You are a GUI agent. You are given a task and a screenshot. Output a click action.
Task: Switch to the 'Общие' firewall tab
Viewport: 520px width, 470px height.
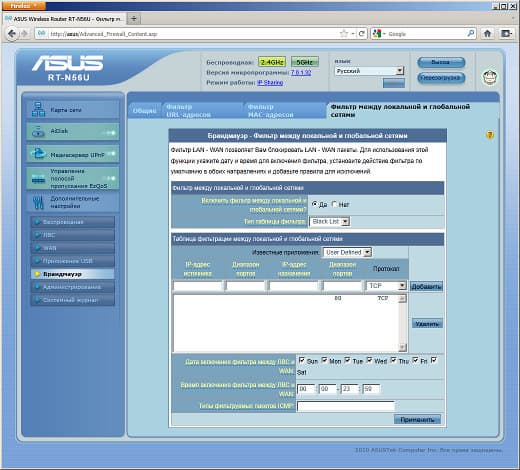[x=145, y=111]
